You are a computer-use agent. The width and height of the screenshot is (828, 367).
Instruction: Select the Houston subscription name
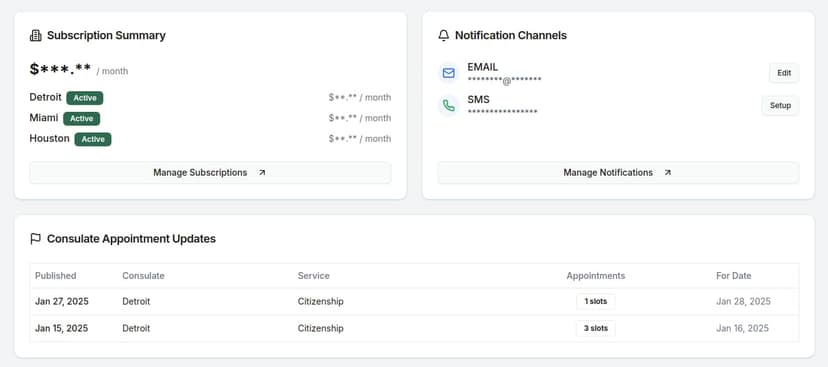pyautogui.click(x=50, y=138)
